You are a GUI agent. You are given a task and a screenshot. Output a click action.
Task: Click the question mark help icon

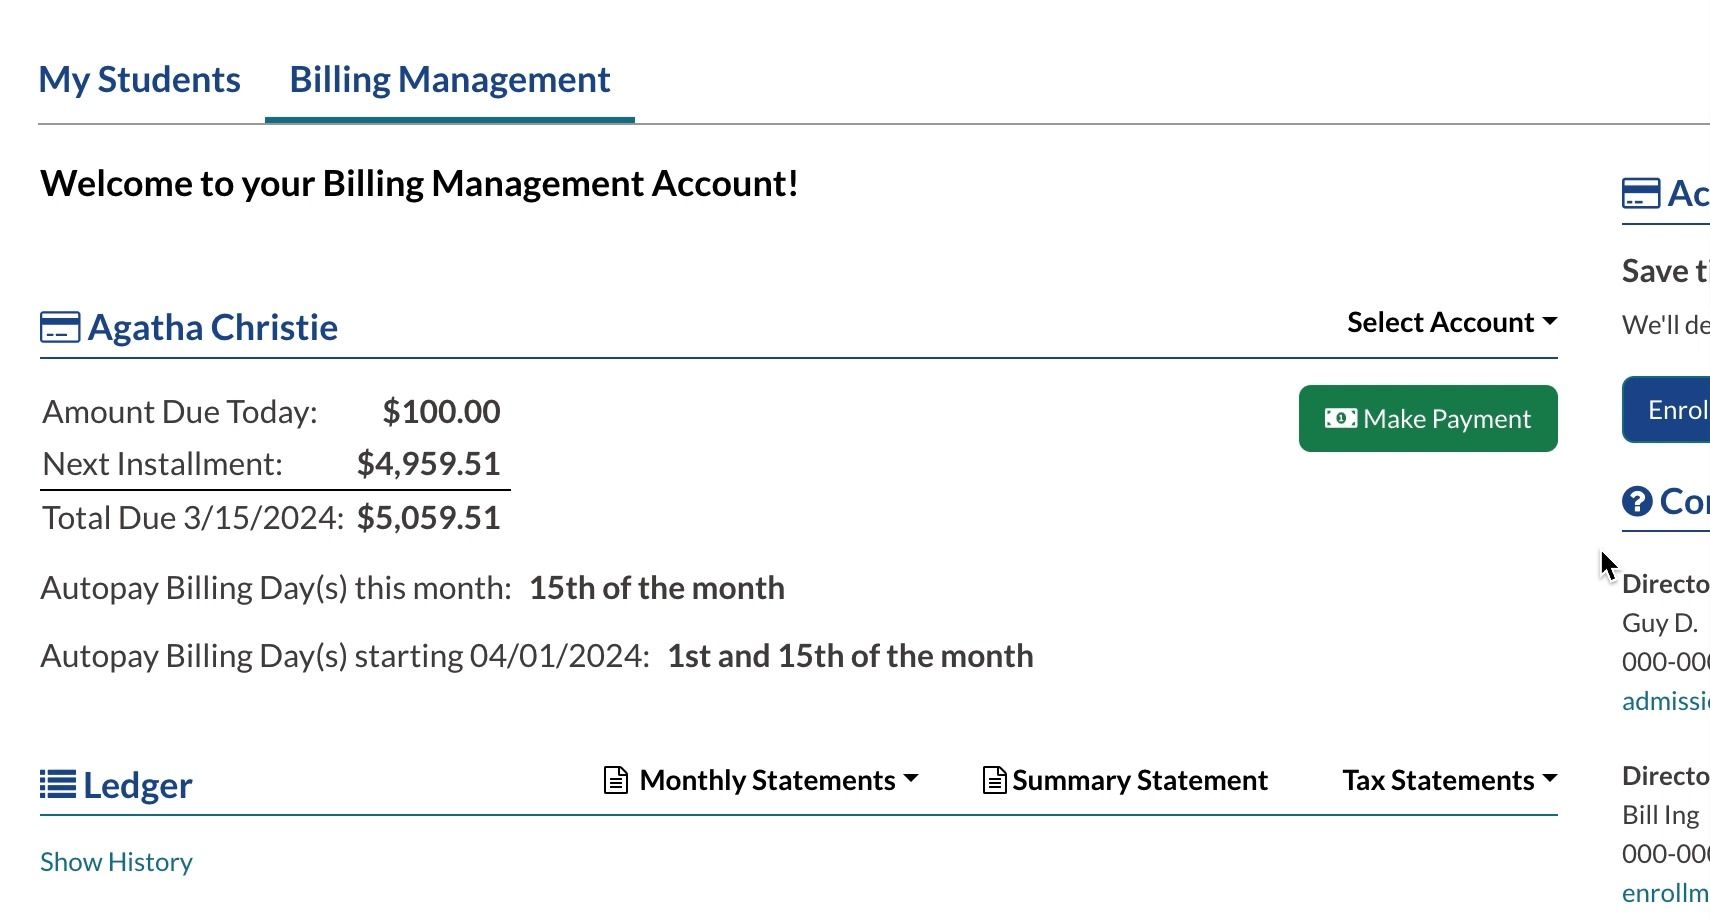1637,501
